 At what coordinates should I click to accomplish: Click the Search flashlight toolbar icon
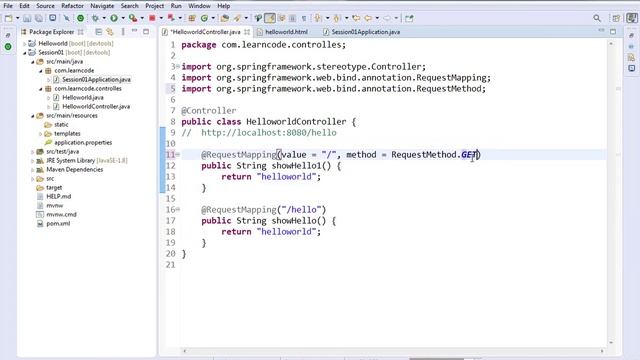(237, 18)
